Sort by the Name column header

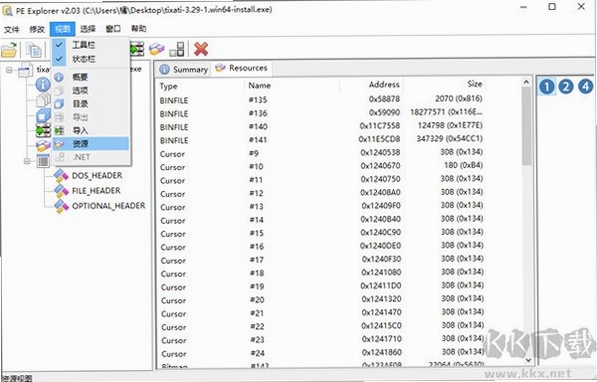click(292, 86)
